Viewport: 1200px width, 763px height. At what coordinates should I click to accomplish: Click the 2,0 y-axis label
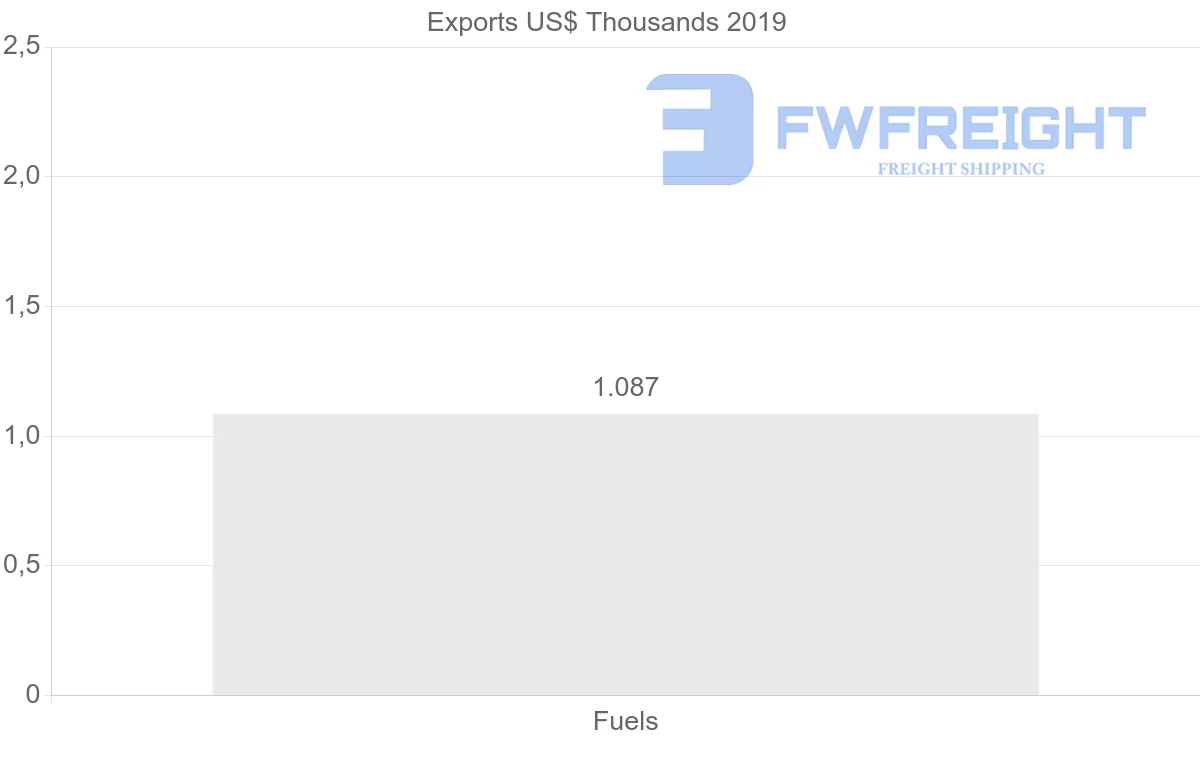pos(20,176)
